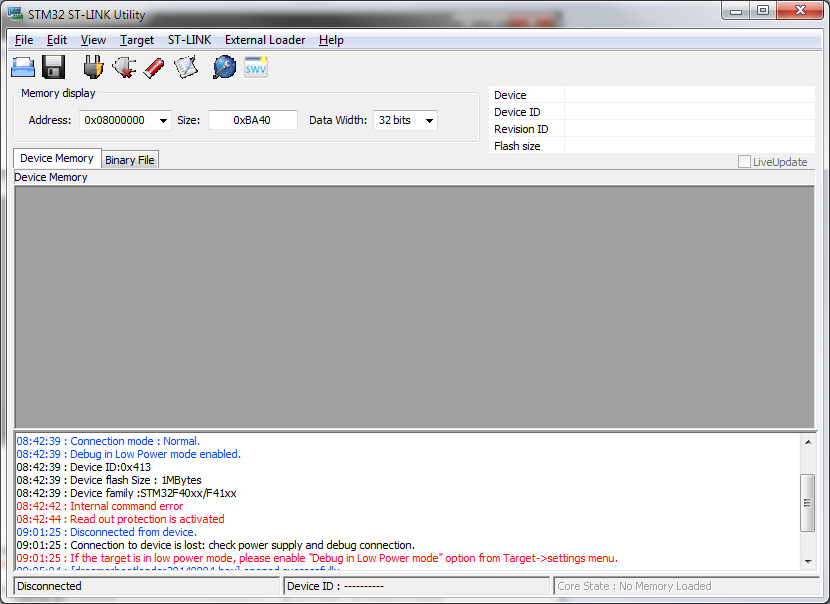Click the Full chip erase eraser icon
Viewport: 830px width, 604px height.
point(154,68)
